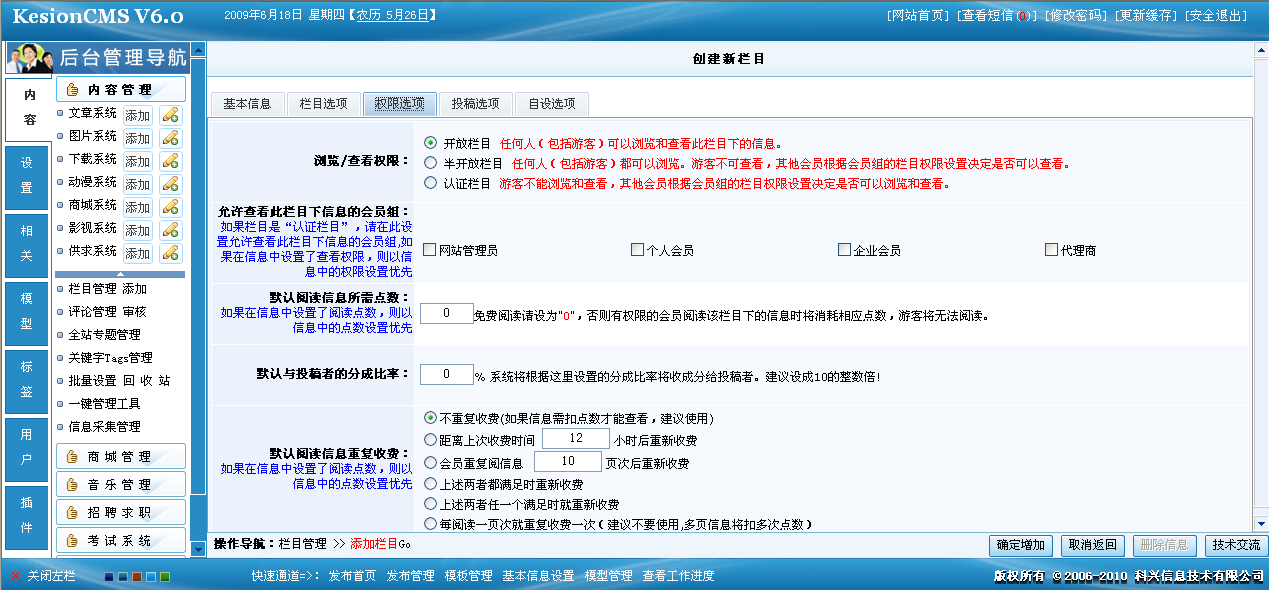1269x590 pixels.
Task: Click the pencil icon beside 图片系统
Action: tap(169, 138)
